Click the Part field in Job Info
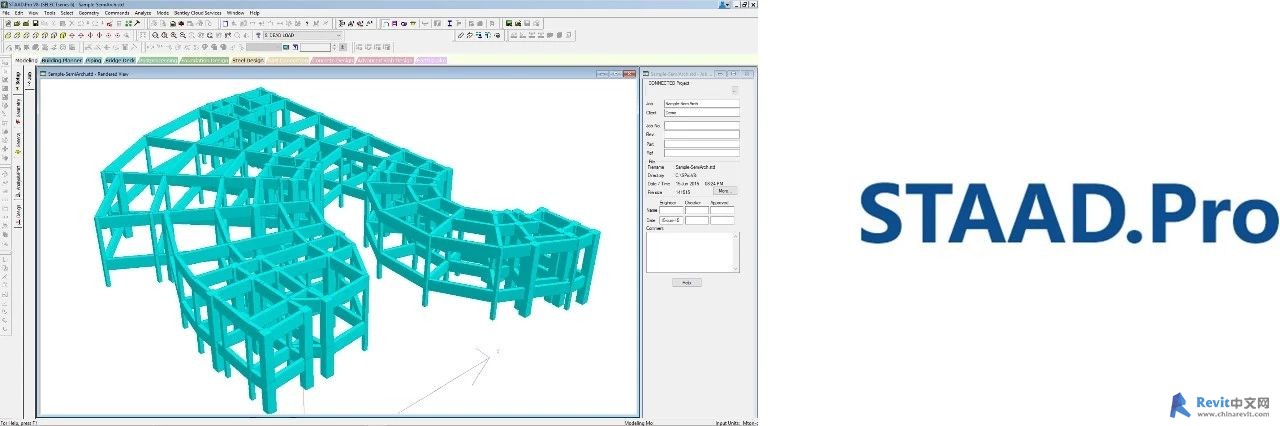 click(x=701, y=144)
